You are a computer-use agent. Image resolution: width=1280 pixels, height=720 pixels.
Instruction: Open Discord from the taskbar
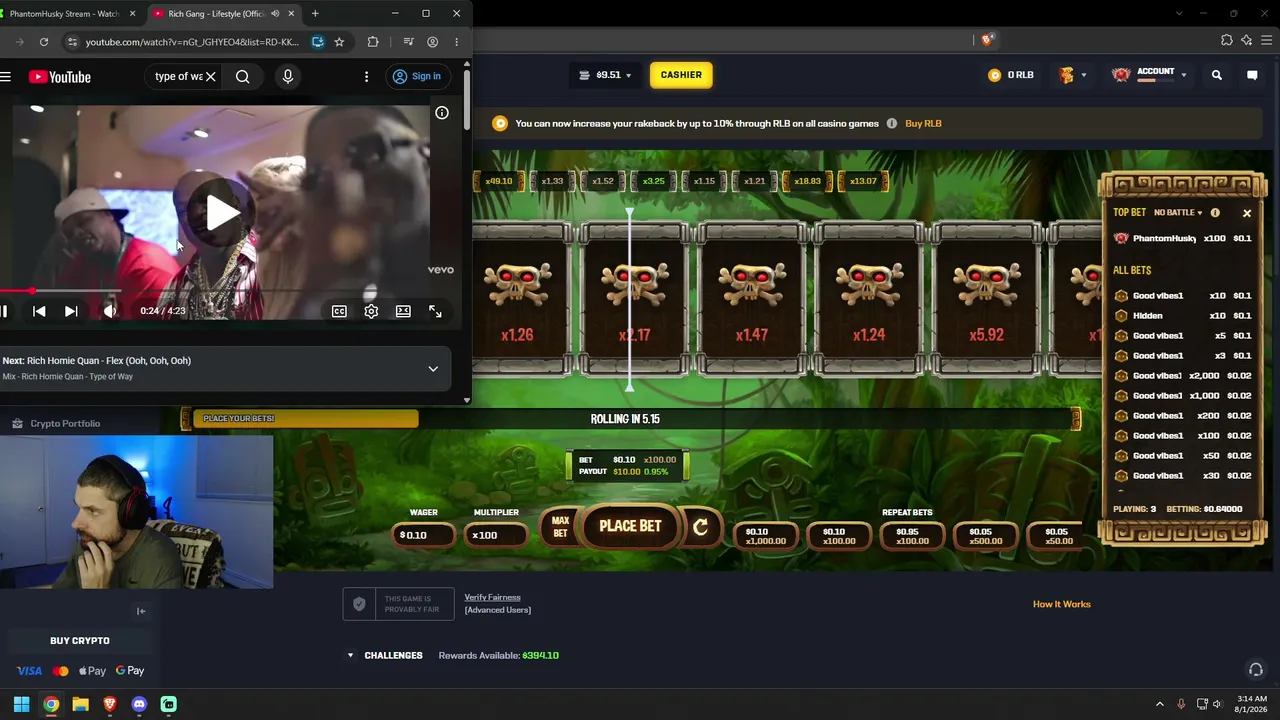click(x=139, y=704)
